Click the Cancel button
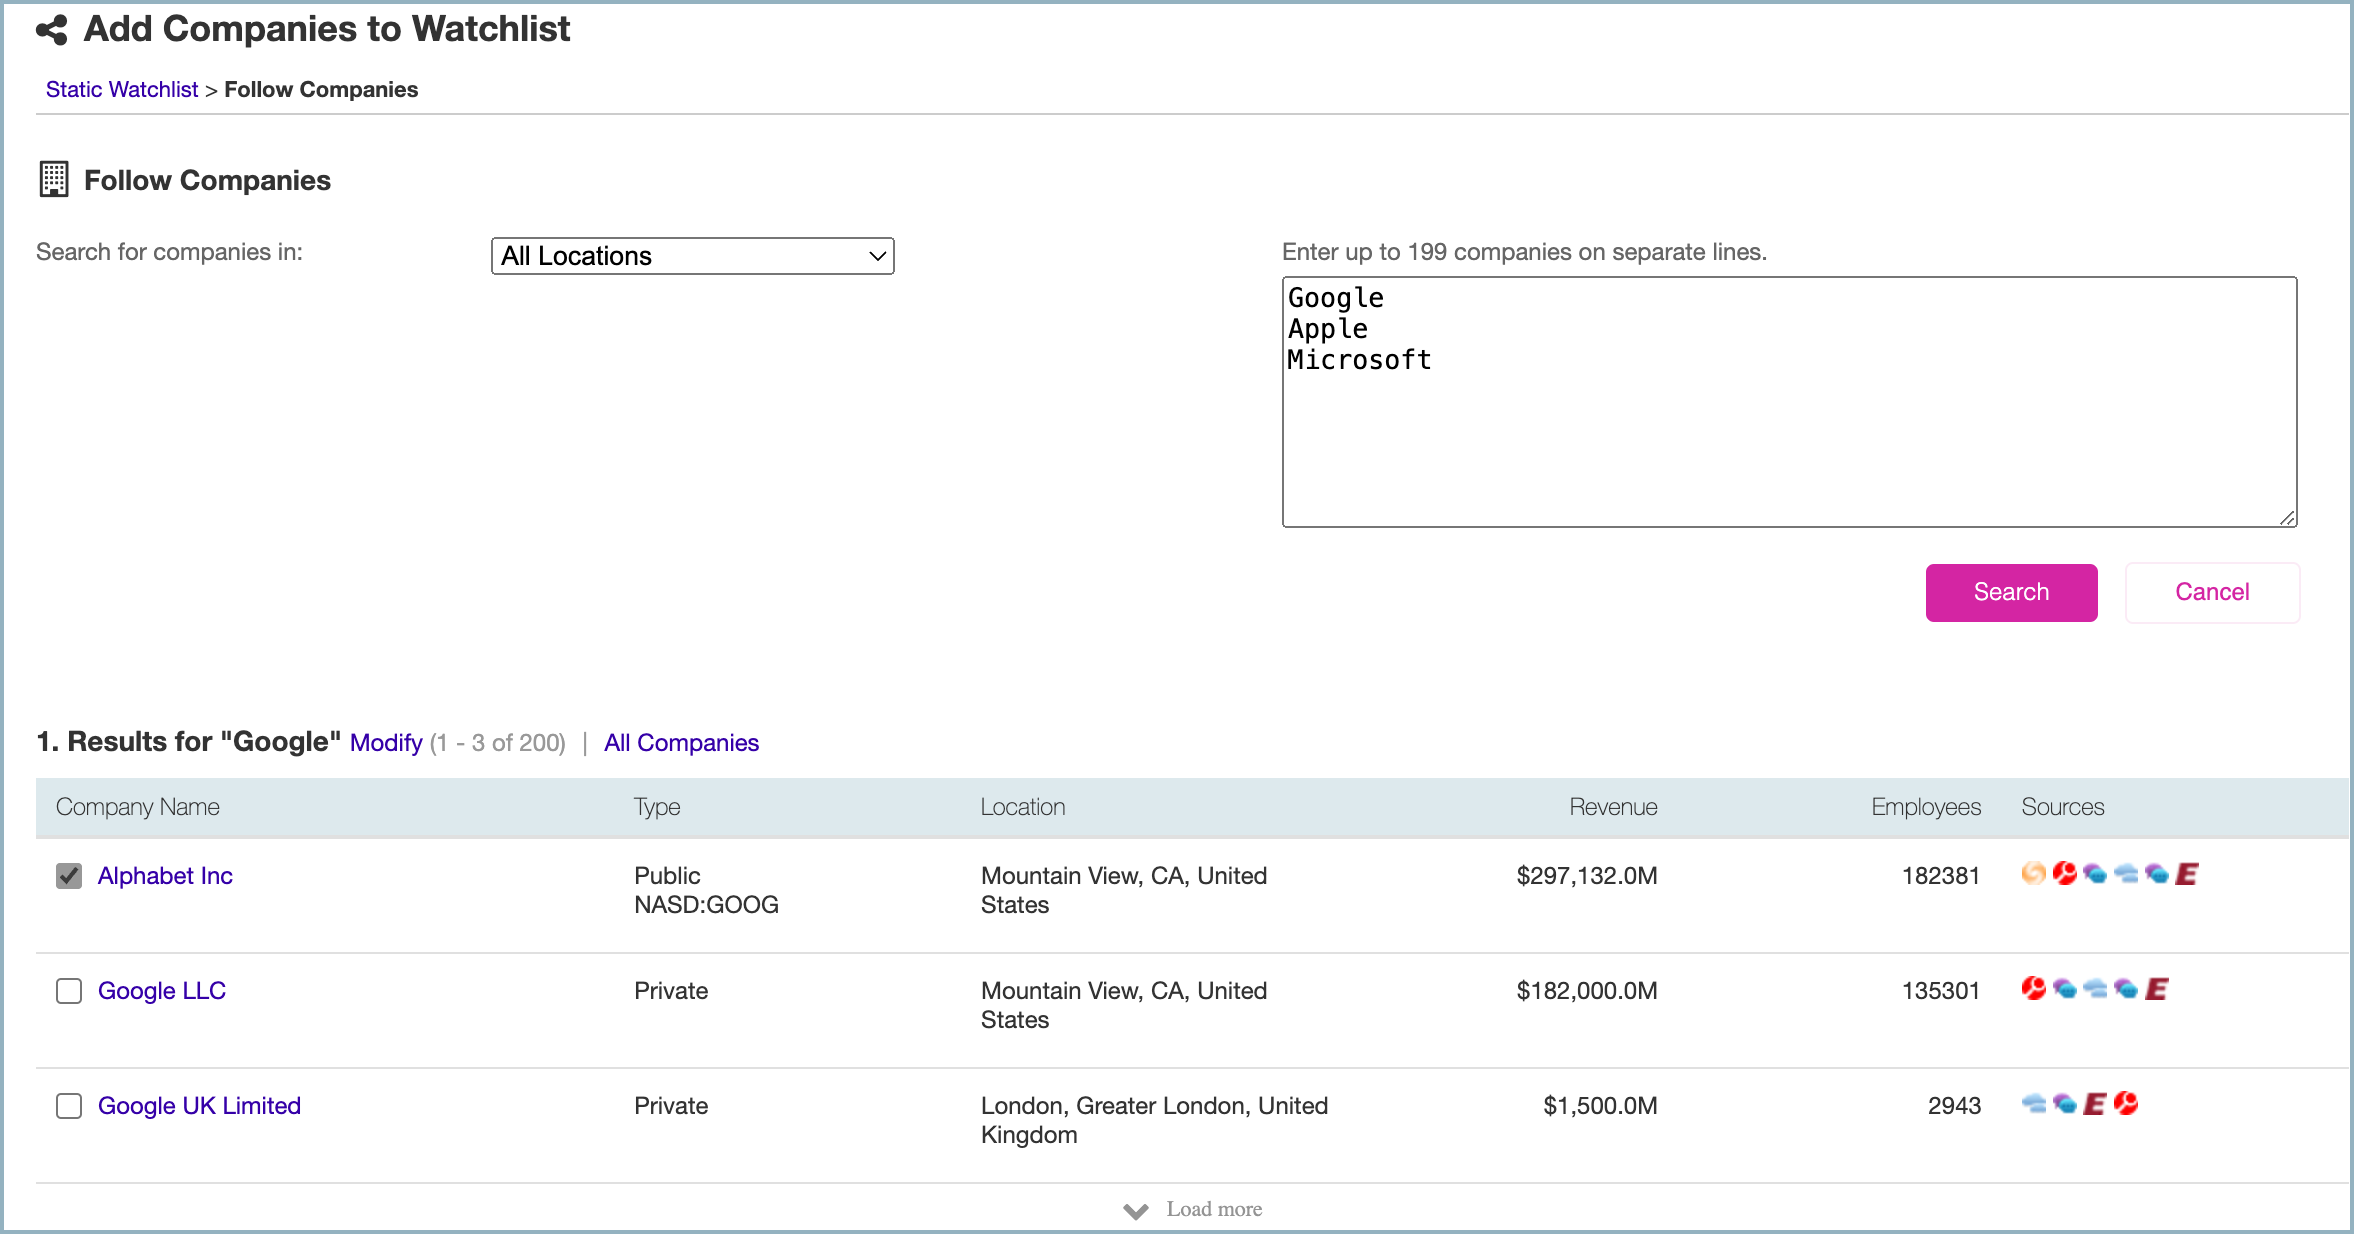 pyautogui.click(x=2212, y=592)
